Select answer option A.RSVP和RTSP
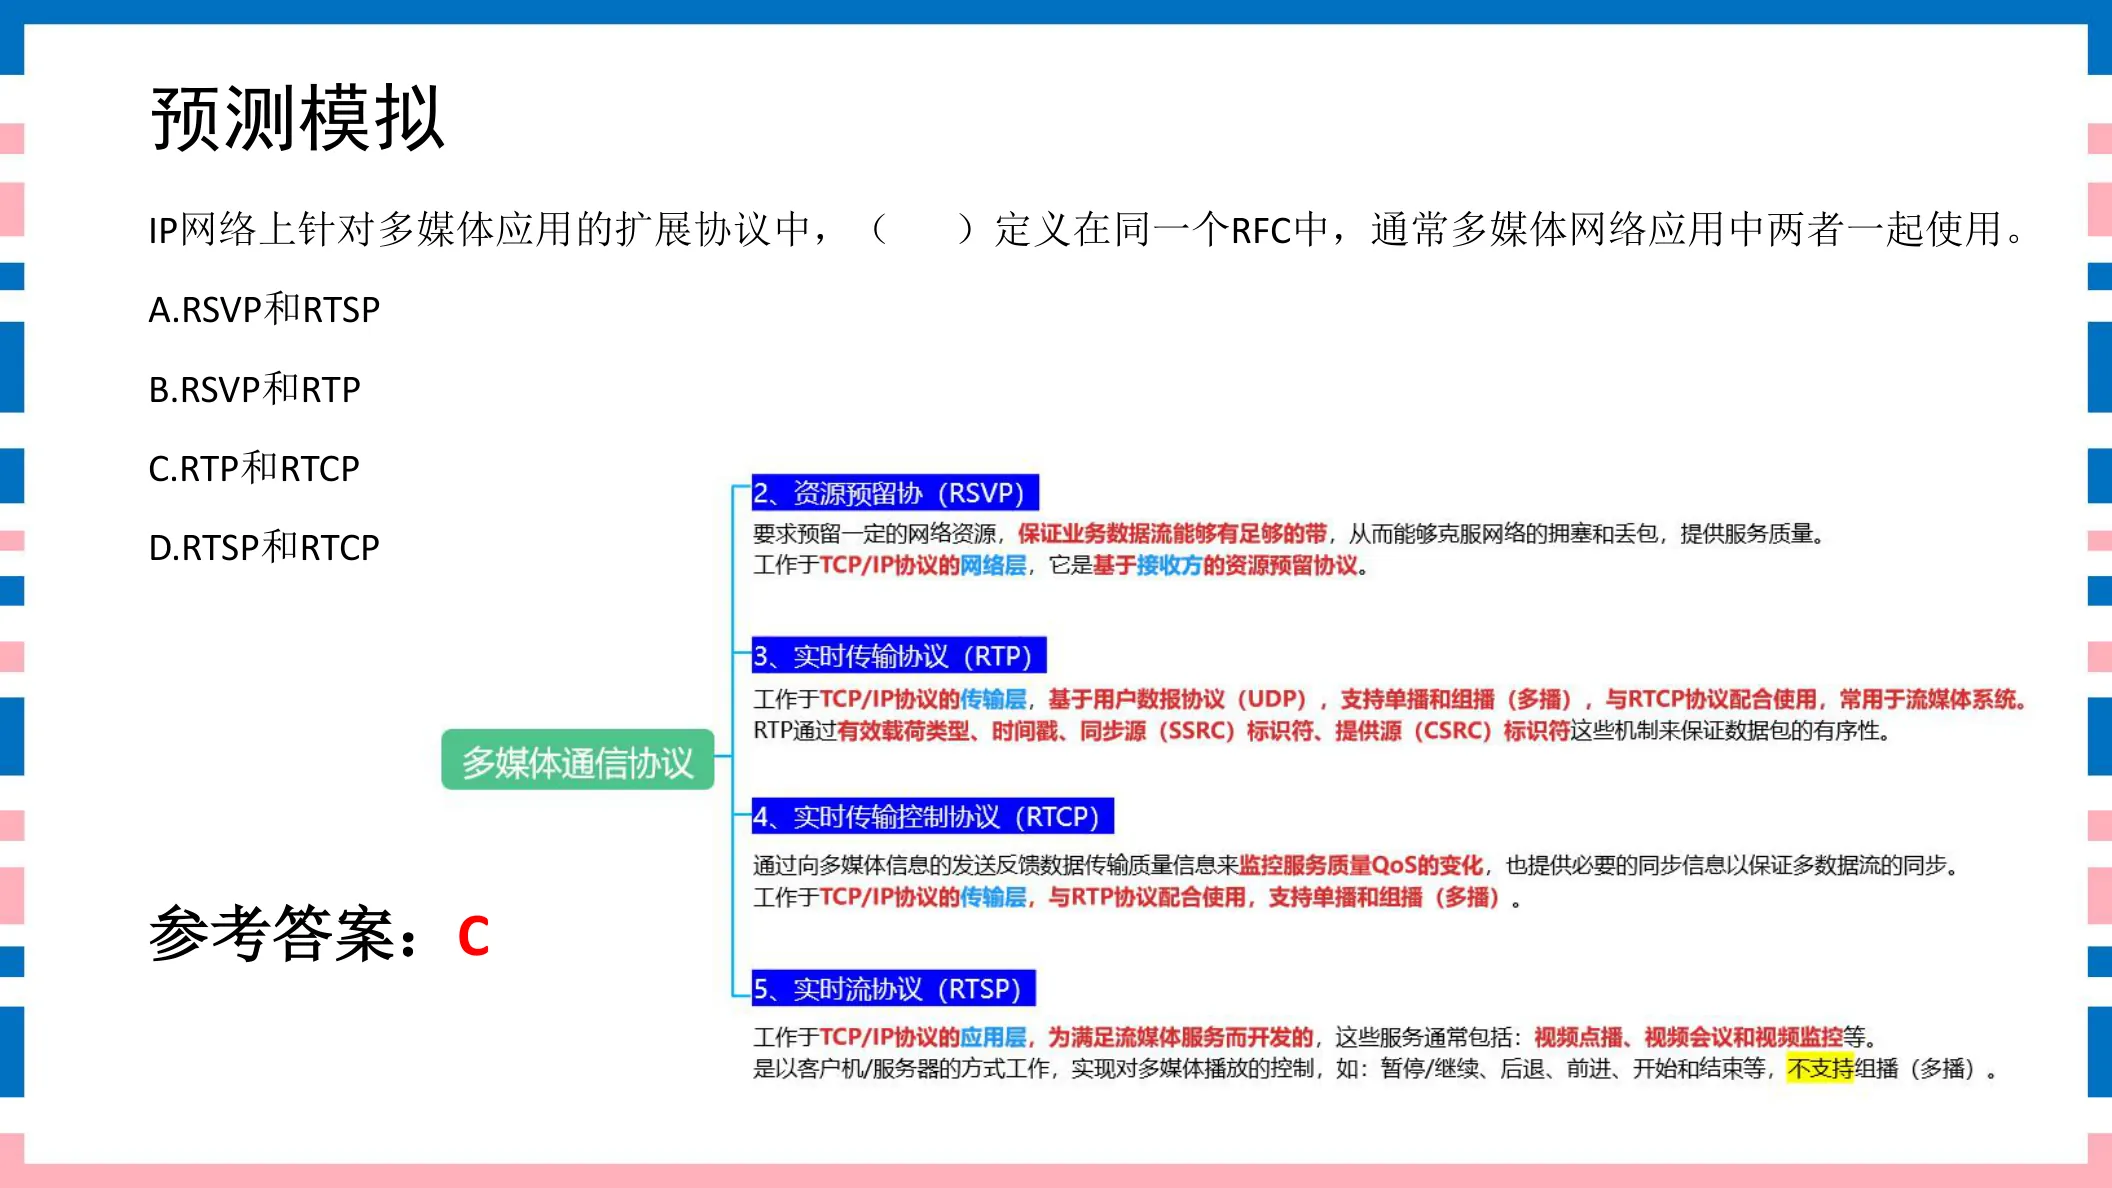Image resolution: width=2112 pixels, height=1188 pixels. [x=264, y=309]
